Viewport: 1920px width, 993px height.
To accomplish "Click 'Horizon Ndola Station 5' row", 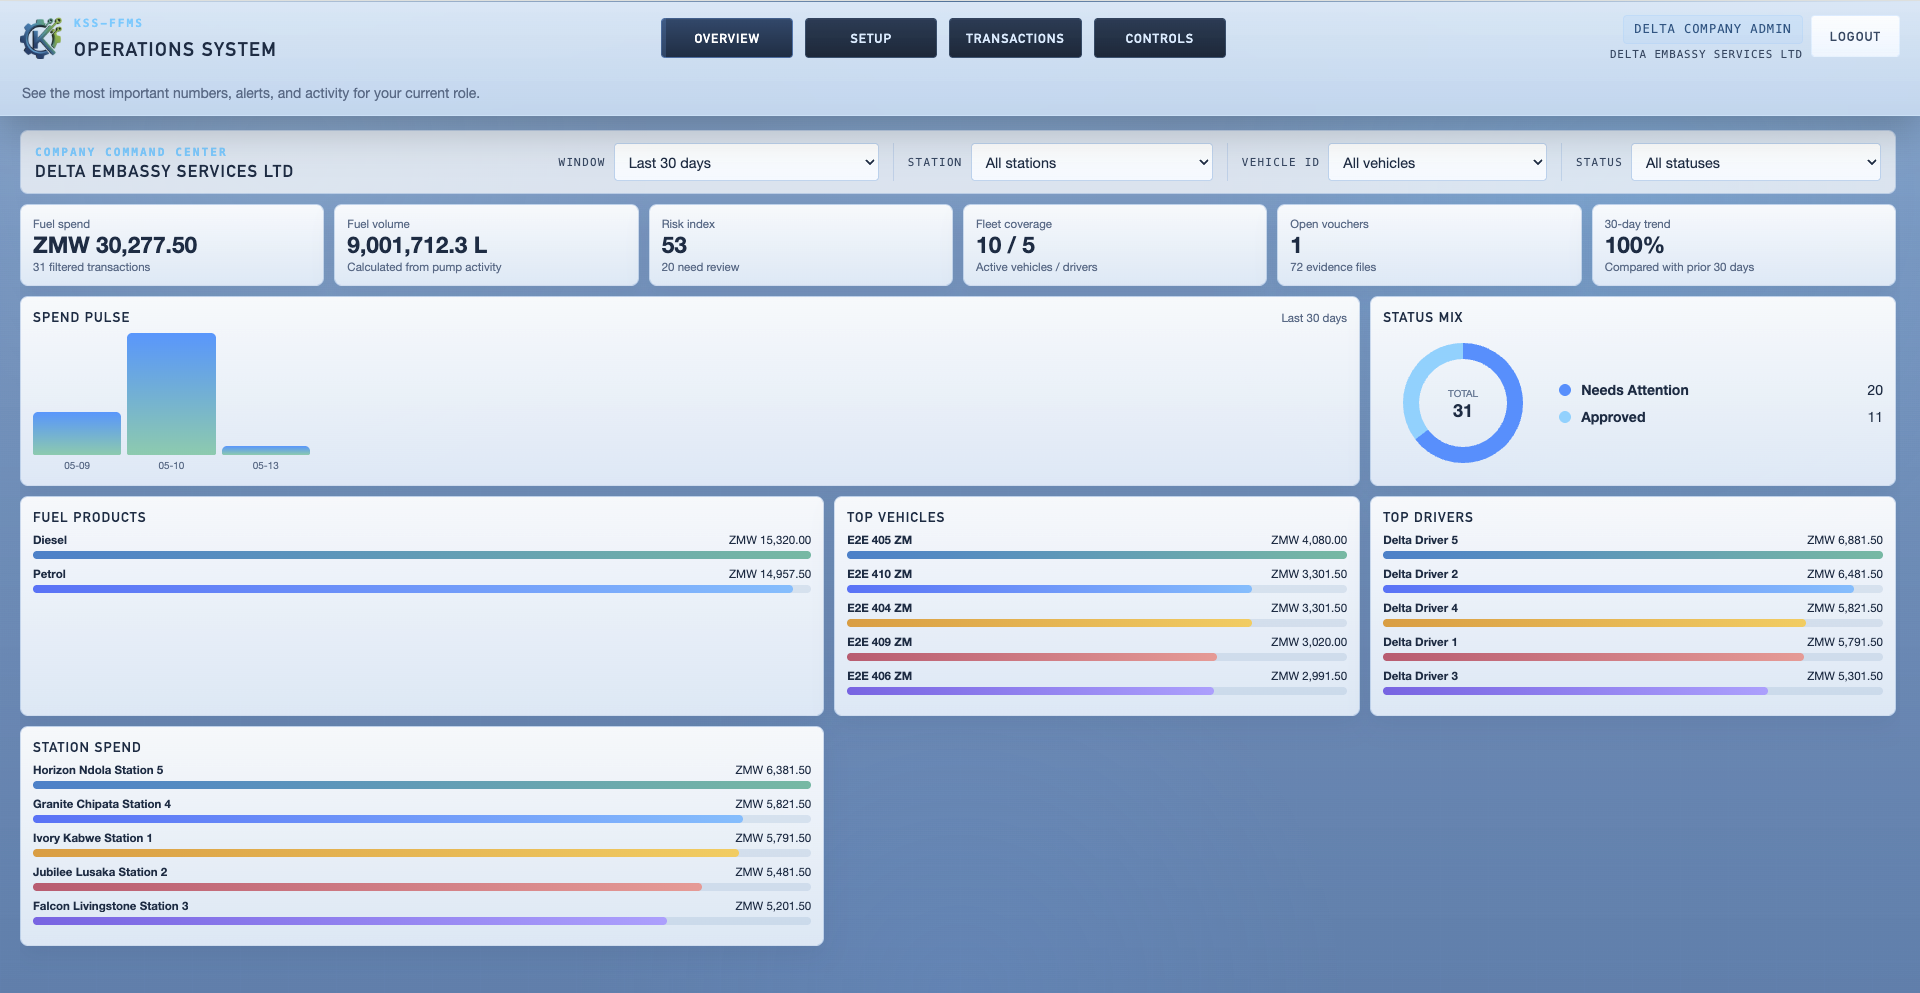I will point(422,776).
